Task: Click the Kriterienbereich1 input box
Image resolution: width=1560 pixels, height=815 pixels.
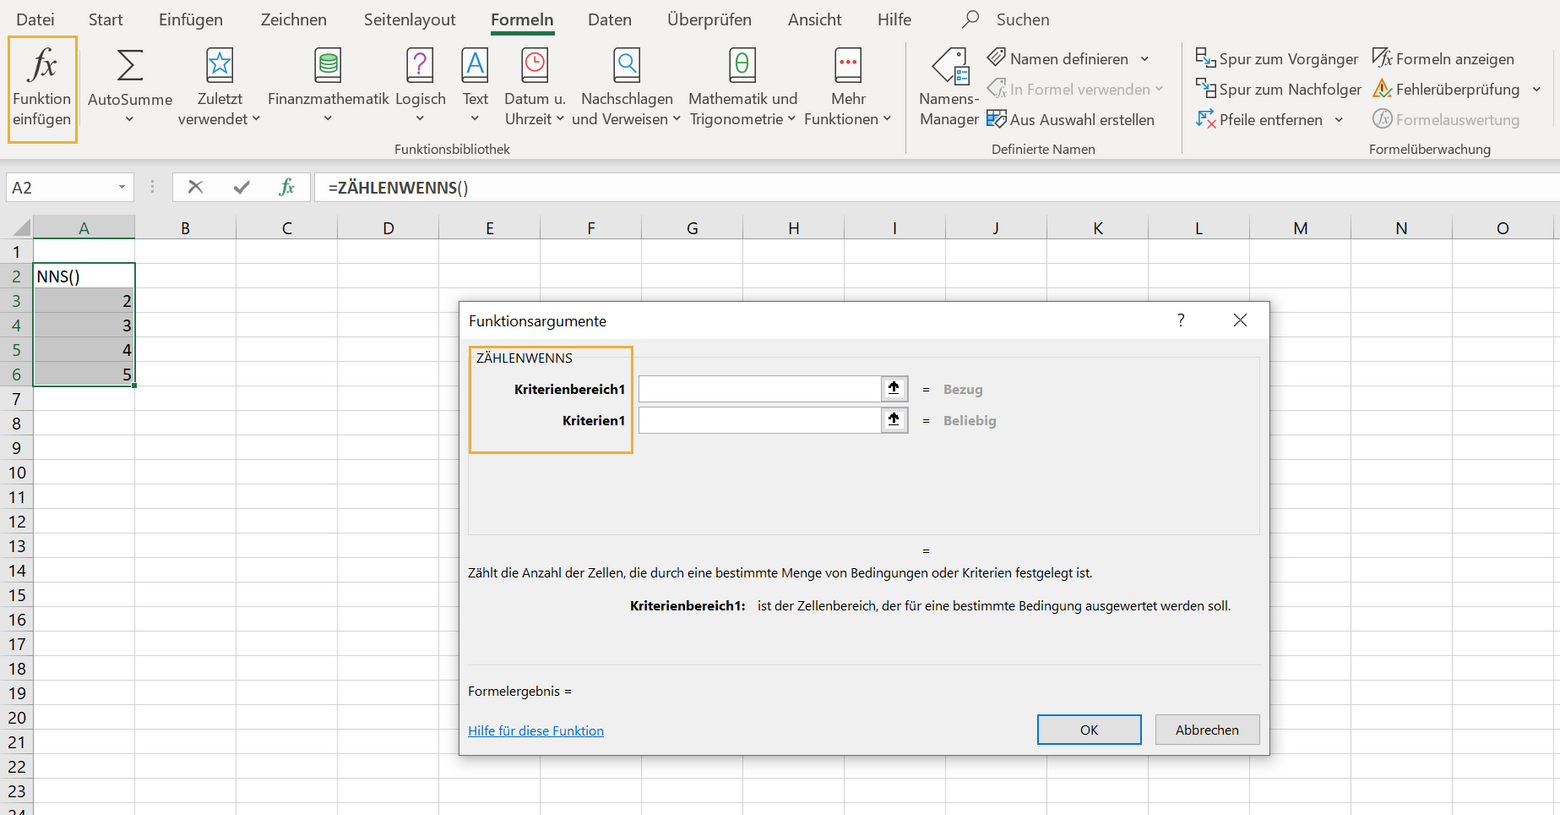Action: coord(758,388)
